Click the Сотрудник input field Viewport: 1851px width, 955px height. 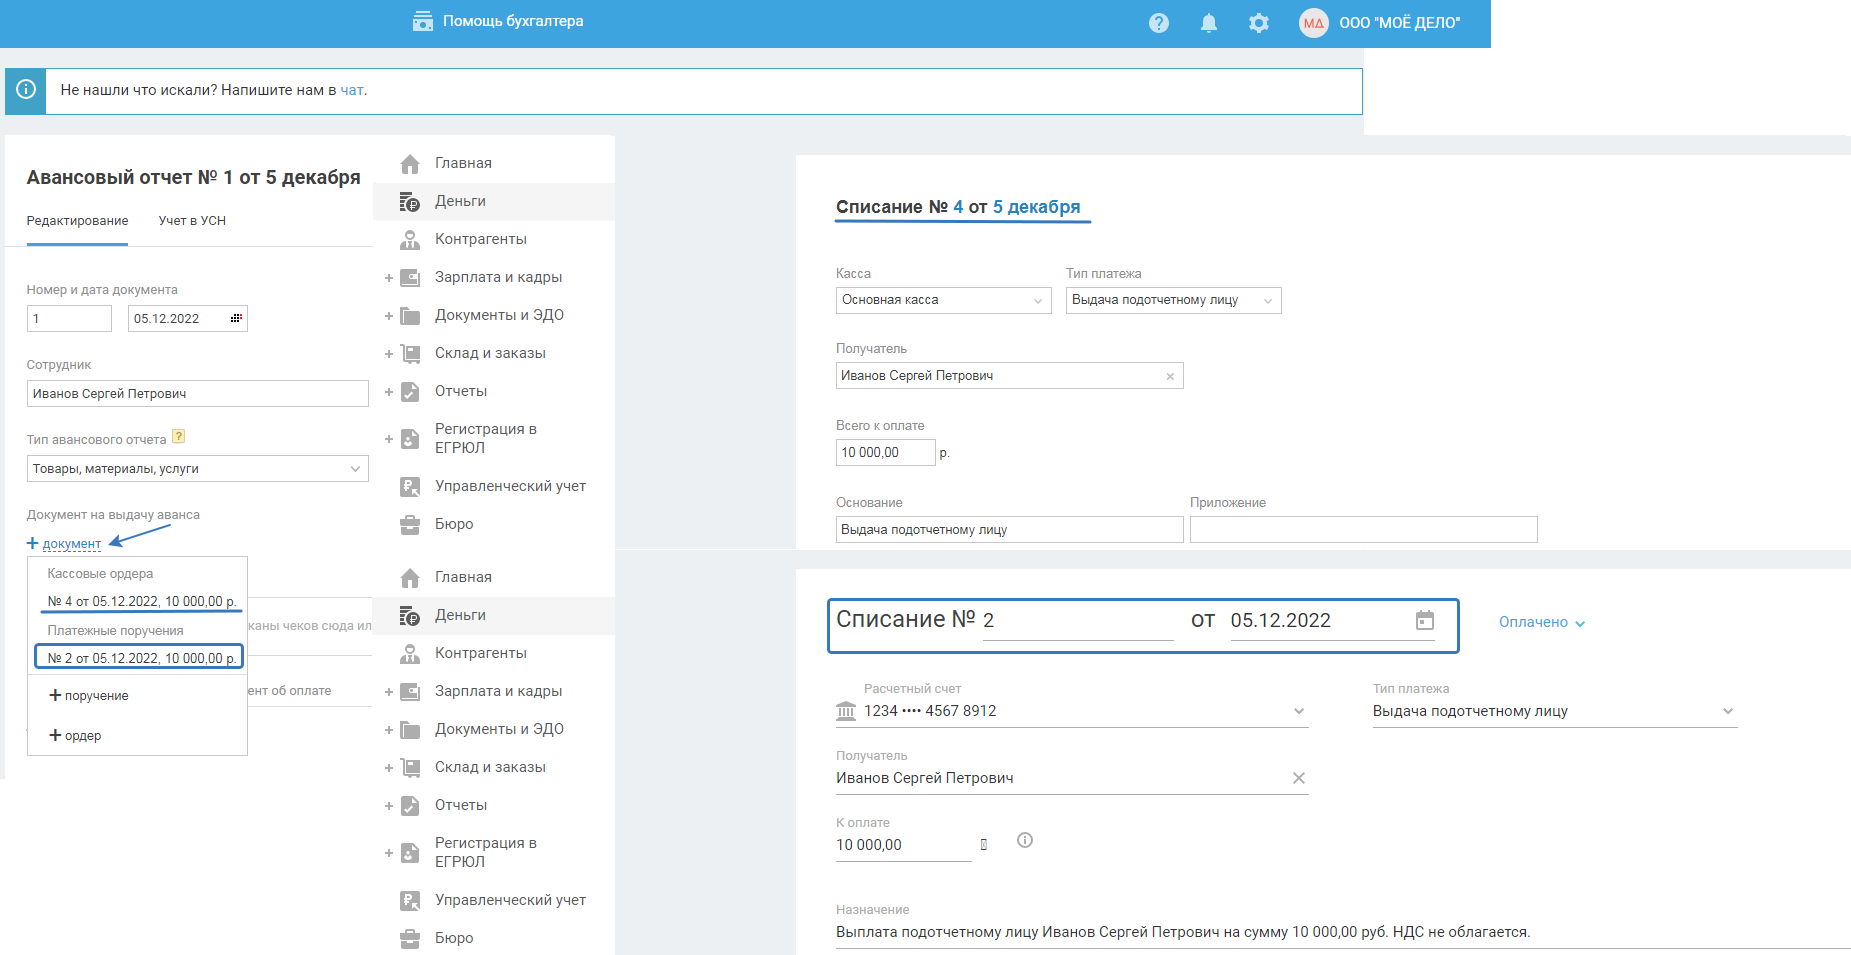[197, 394]
